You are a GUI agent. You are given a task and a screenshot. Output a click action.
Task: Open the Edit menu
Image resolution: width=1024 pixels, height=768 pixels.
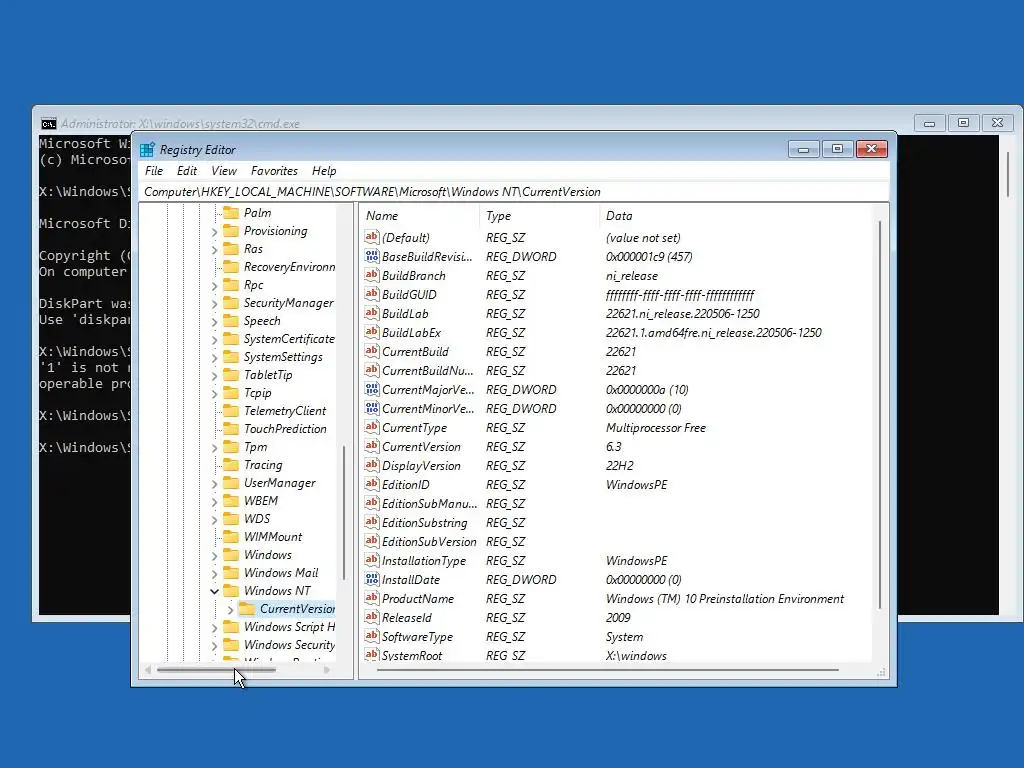point(187,170)
